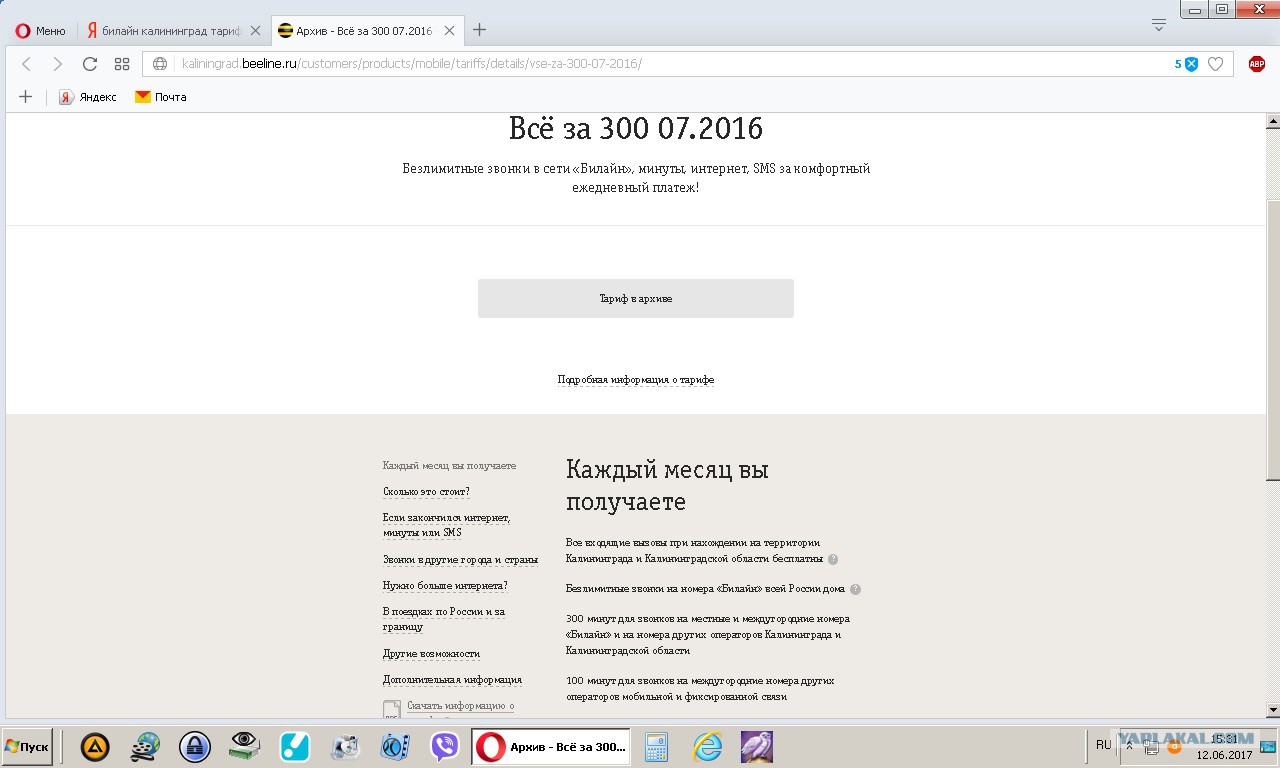Viewport: 1280px width, 768px height.
Task: Open the blue film strip taskbar app
Action: tap(395, 747)
